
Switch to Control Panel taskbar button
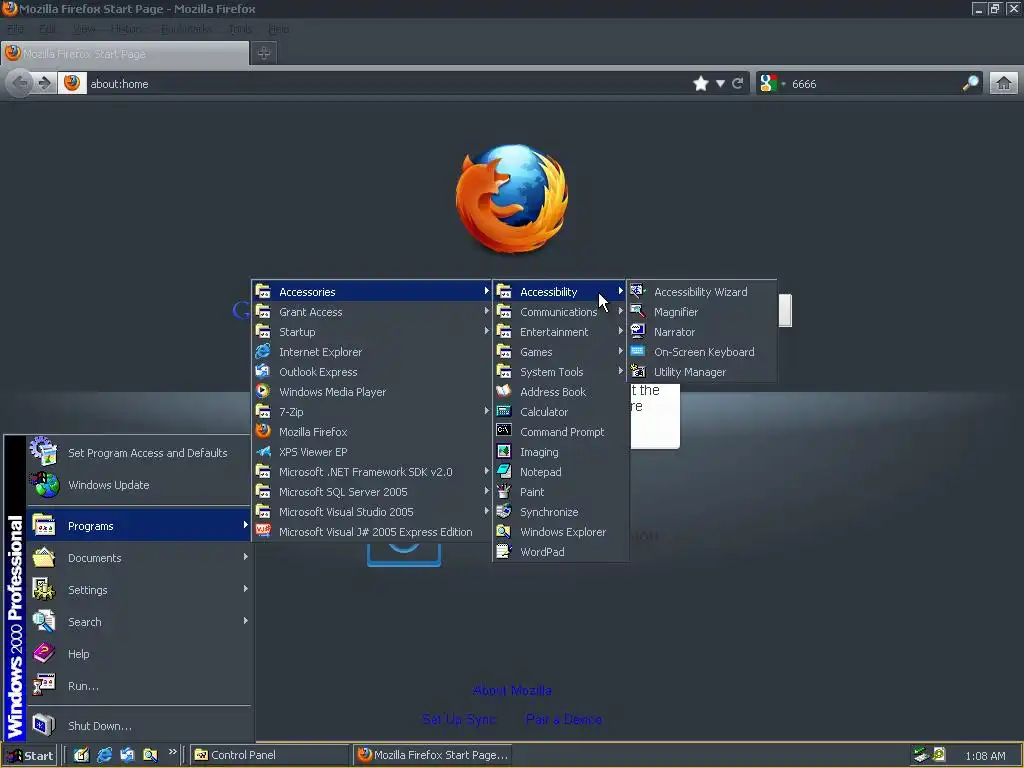(x=270, y=755)
